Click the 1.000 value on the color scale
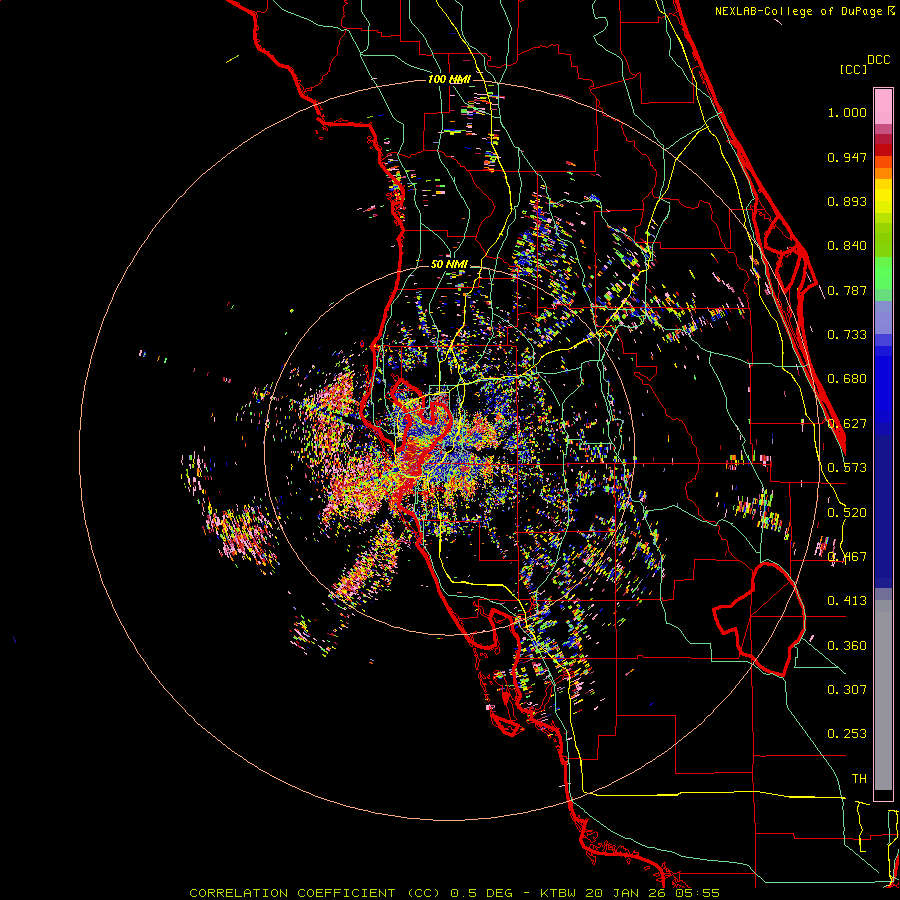 [847, 112]
